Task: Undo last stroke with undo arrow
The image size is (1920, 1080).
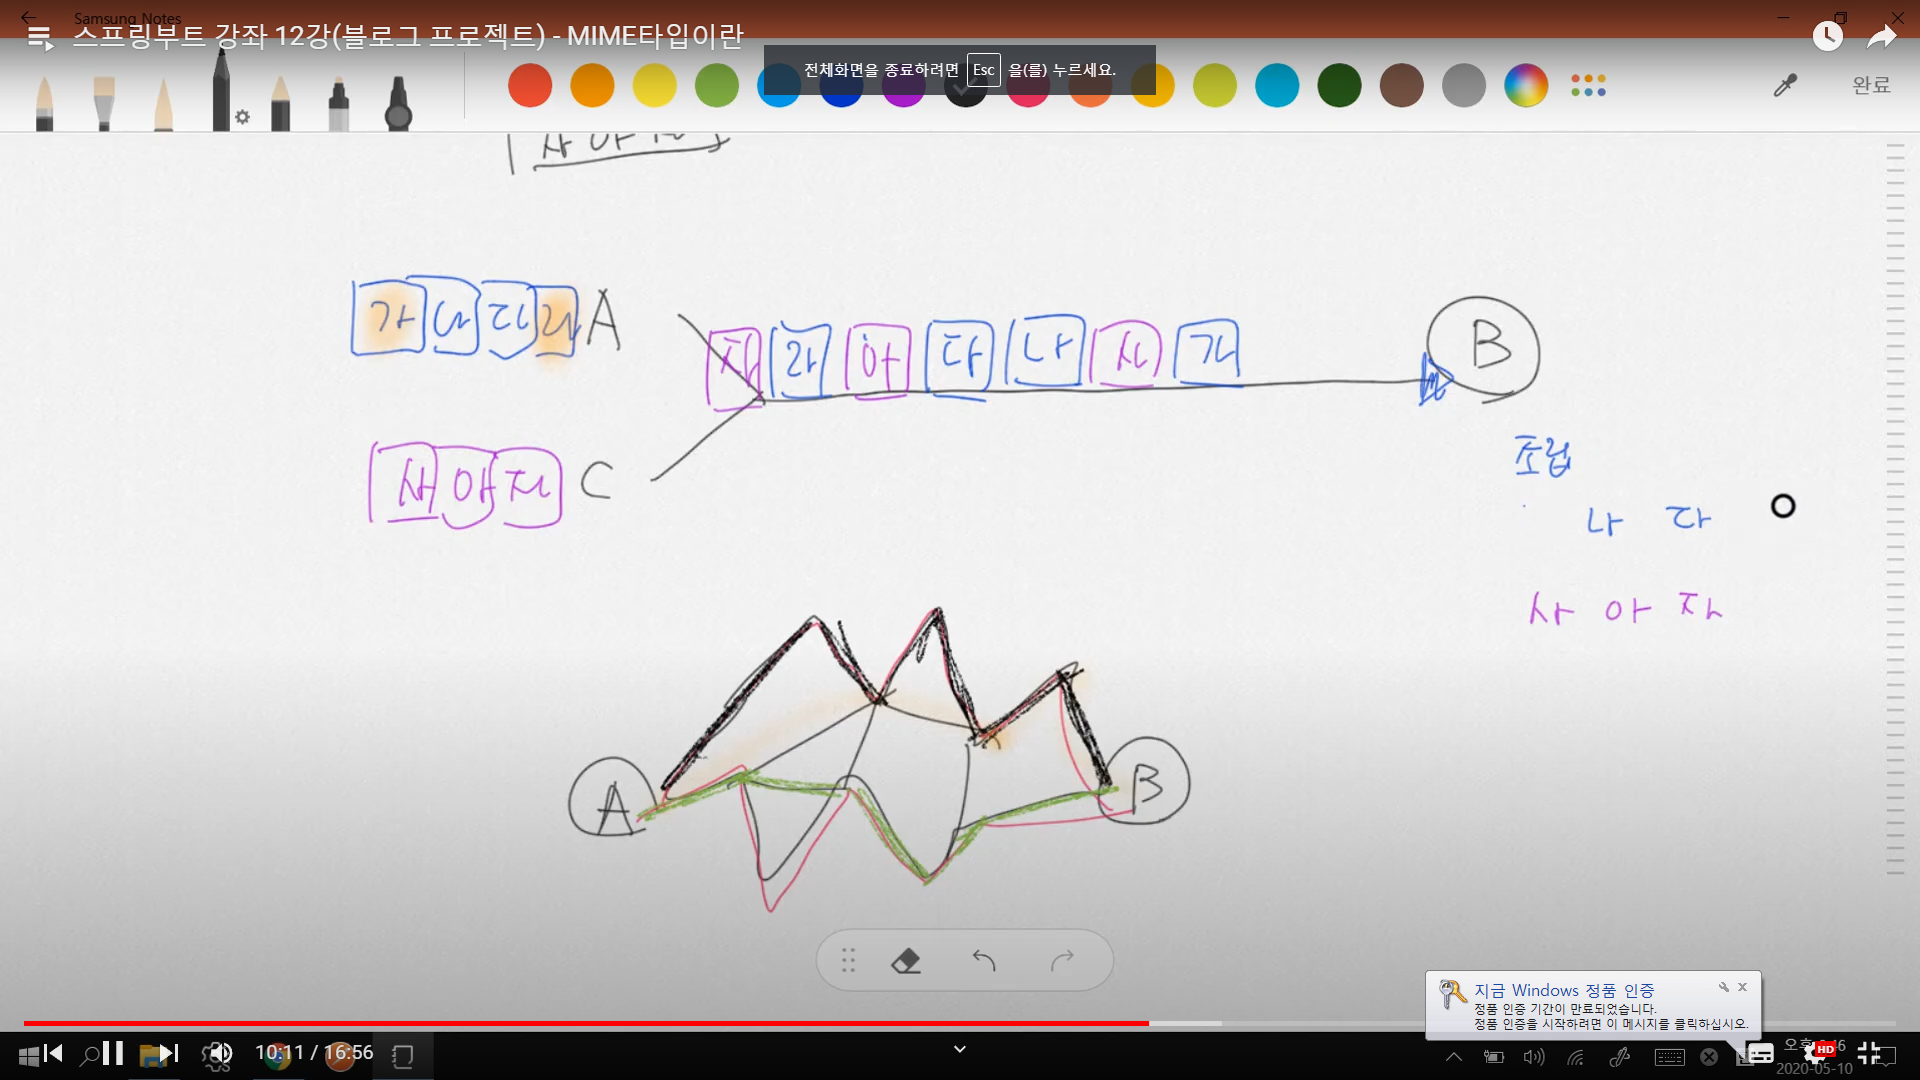Action: [x=984, y=961]
